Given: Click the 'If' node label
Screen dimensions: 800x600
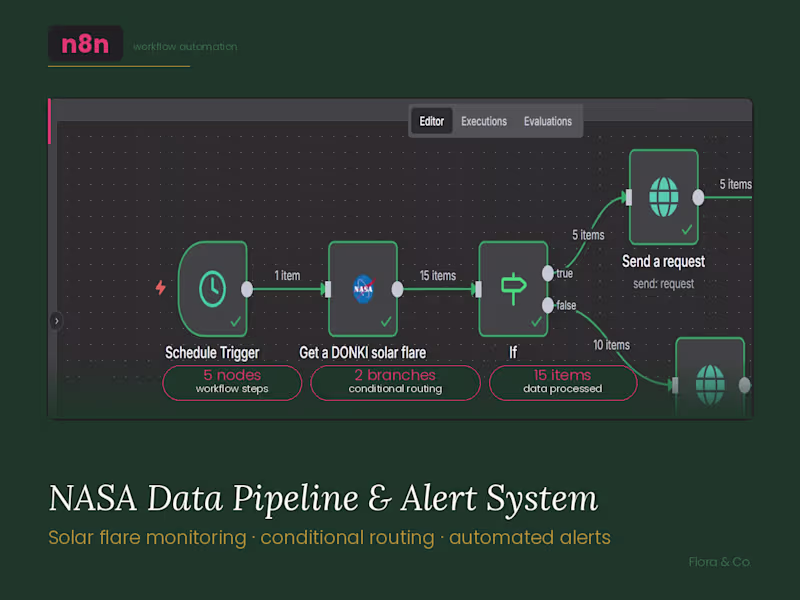Looking at the screenshot, I should coord(513,353).
